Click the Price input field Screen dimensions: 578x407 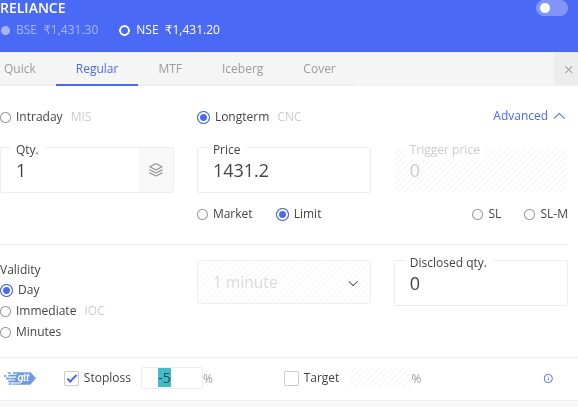coord(284,170)
